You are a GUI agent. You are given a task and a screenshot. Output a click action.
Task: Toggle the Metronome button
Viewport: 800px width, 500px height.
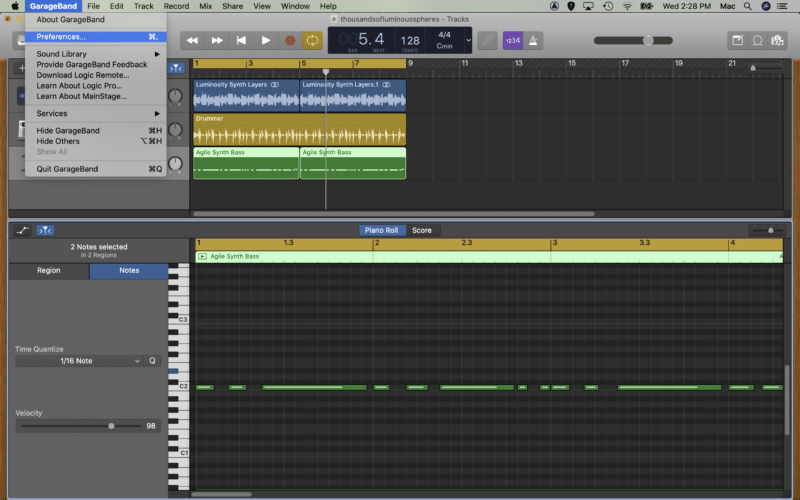(533, 40)
